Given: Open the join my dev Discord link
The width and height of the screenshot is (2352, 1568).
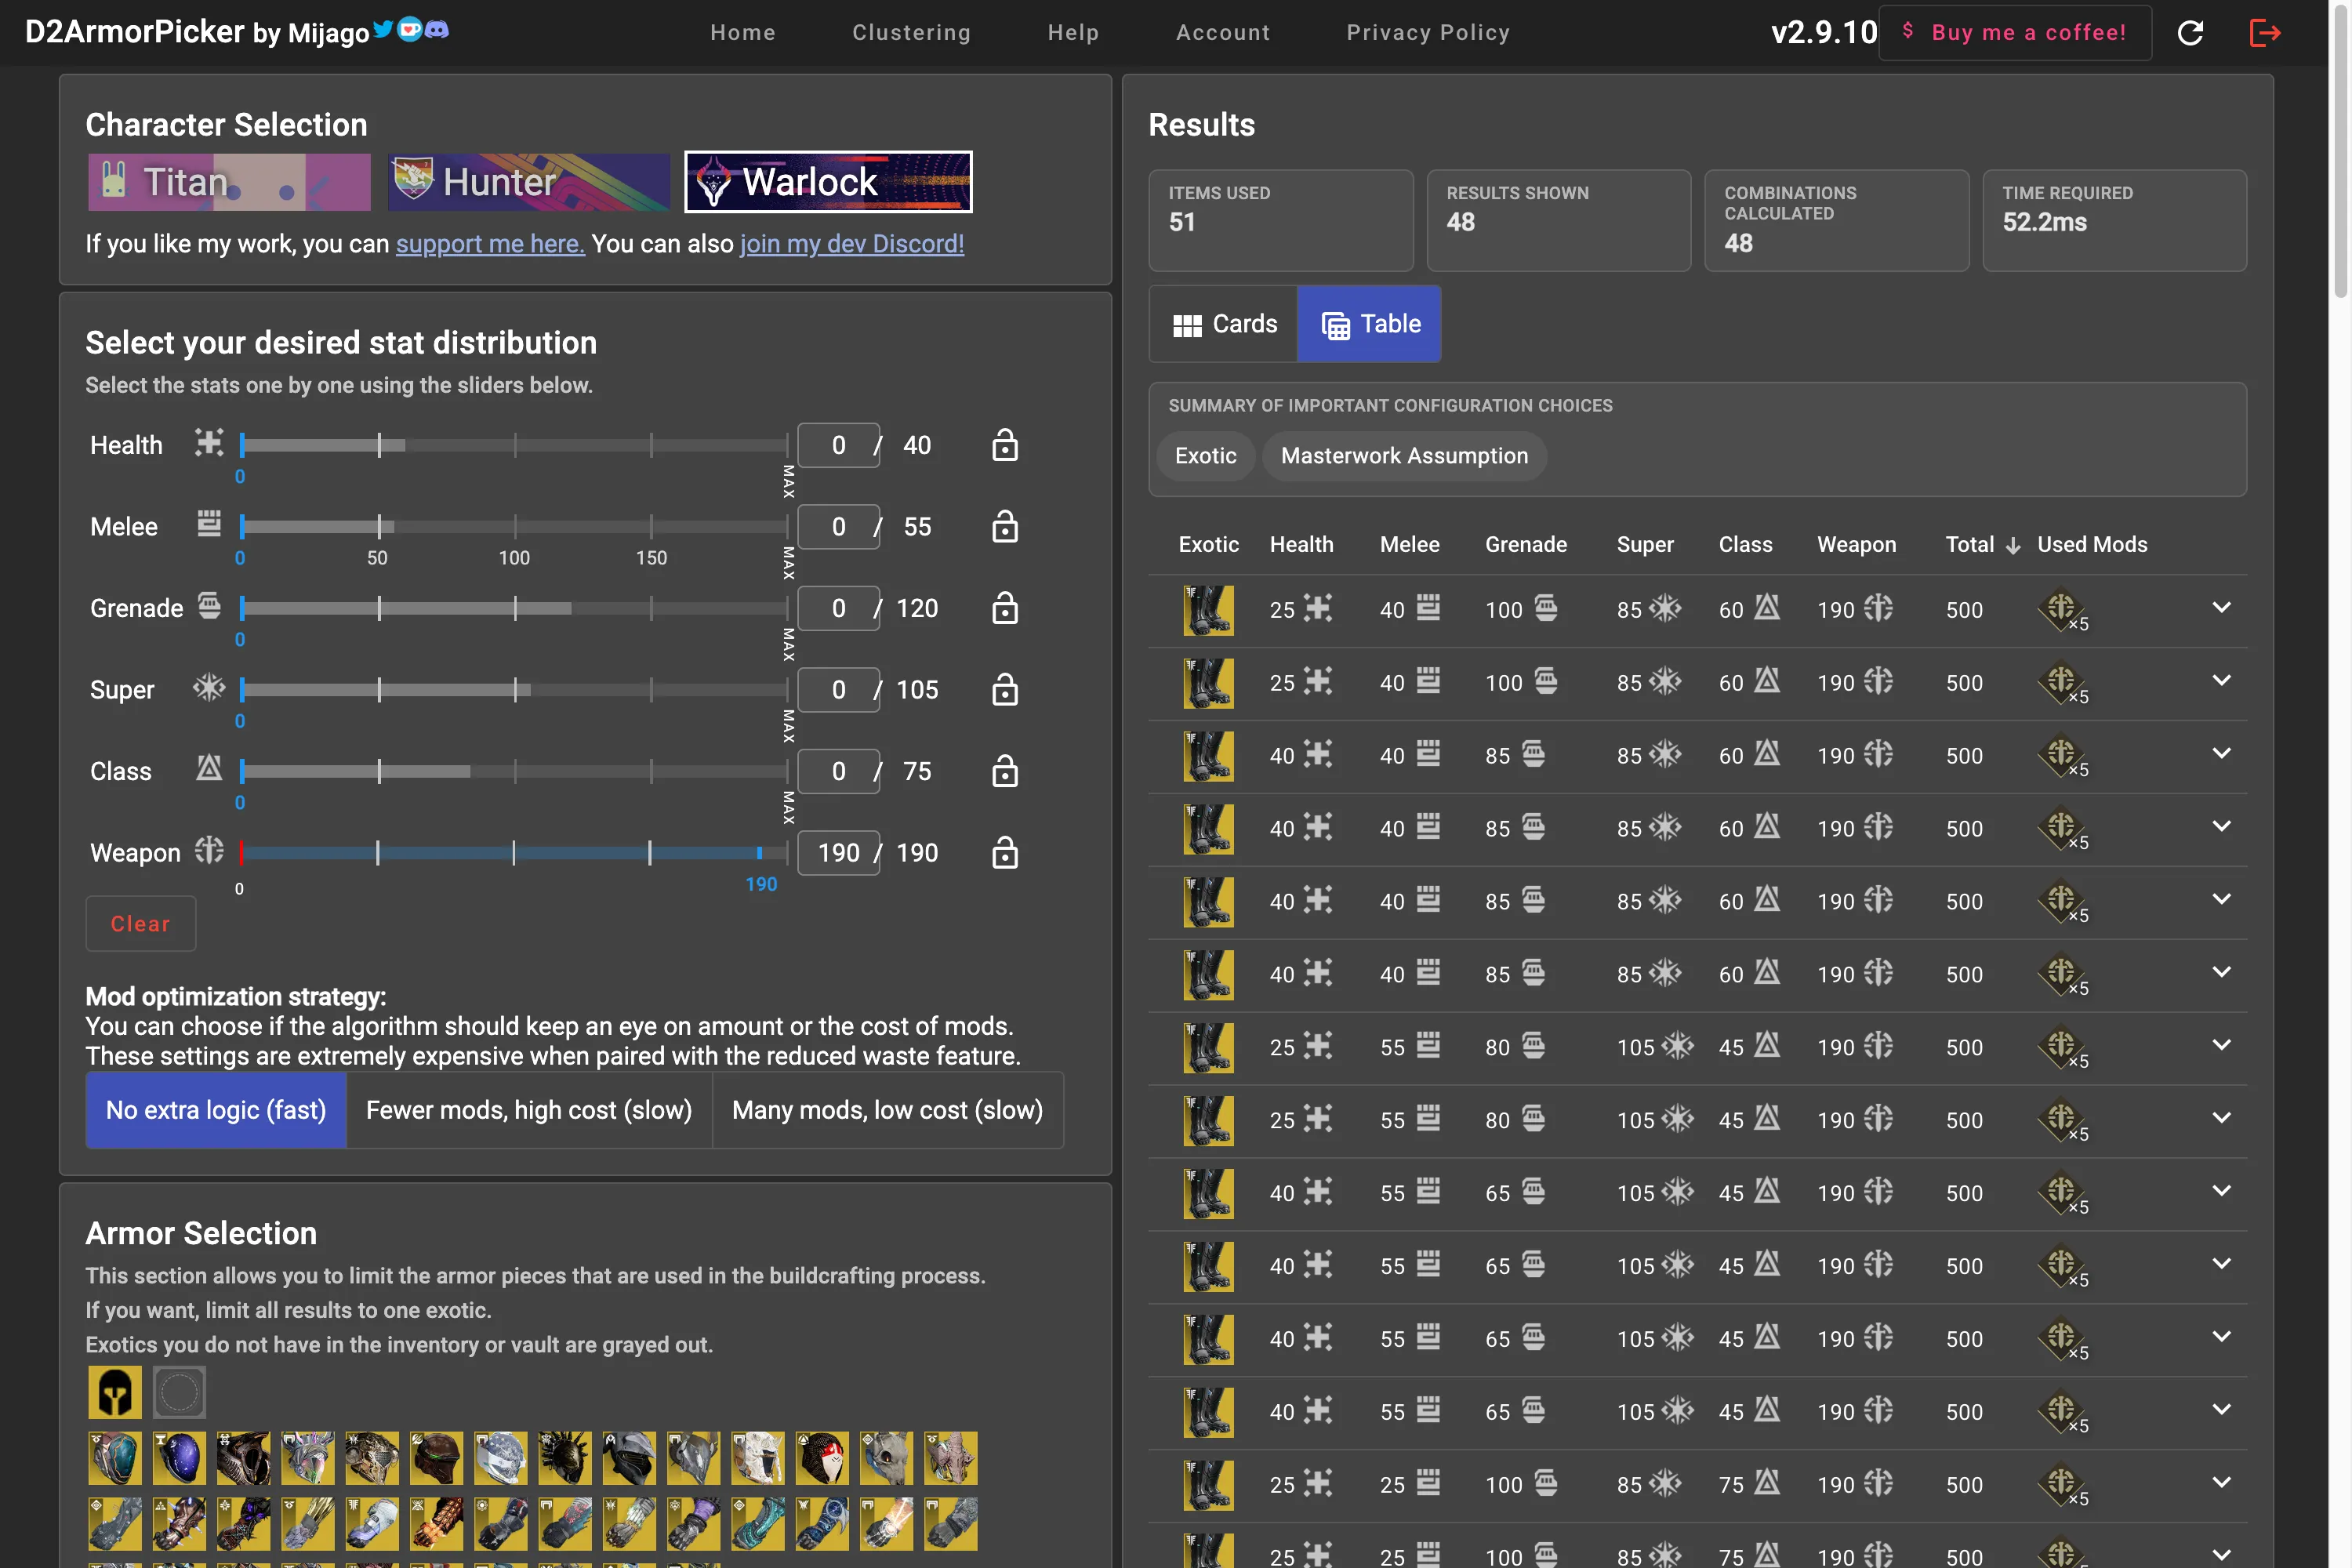Looking at the screenshot, I should point(852,244).
